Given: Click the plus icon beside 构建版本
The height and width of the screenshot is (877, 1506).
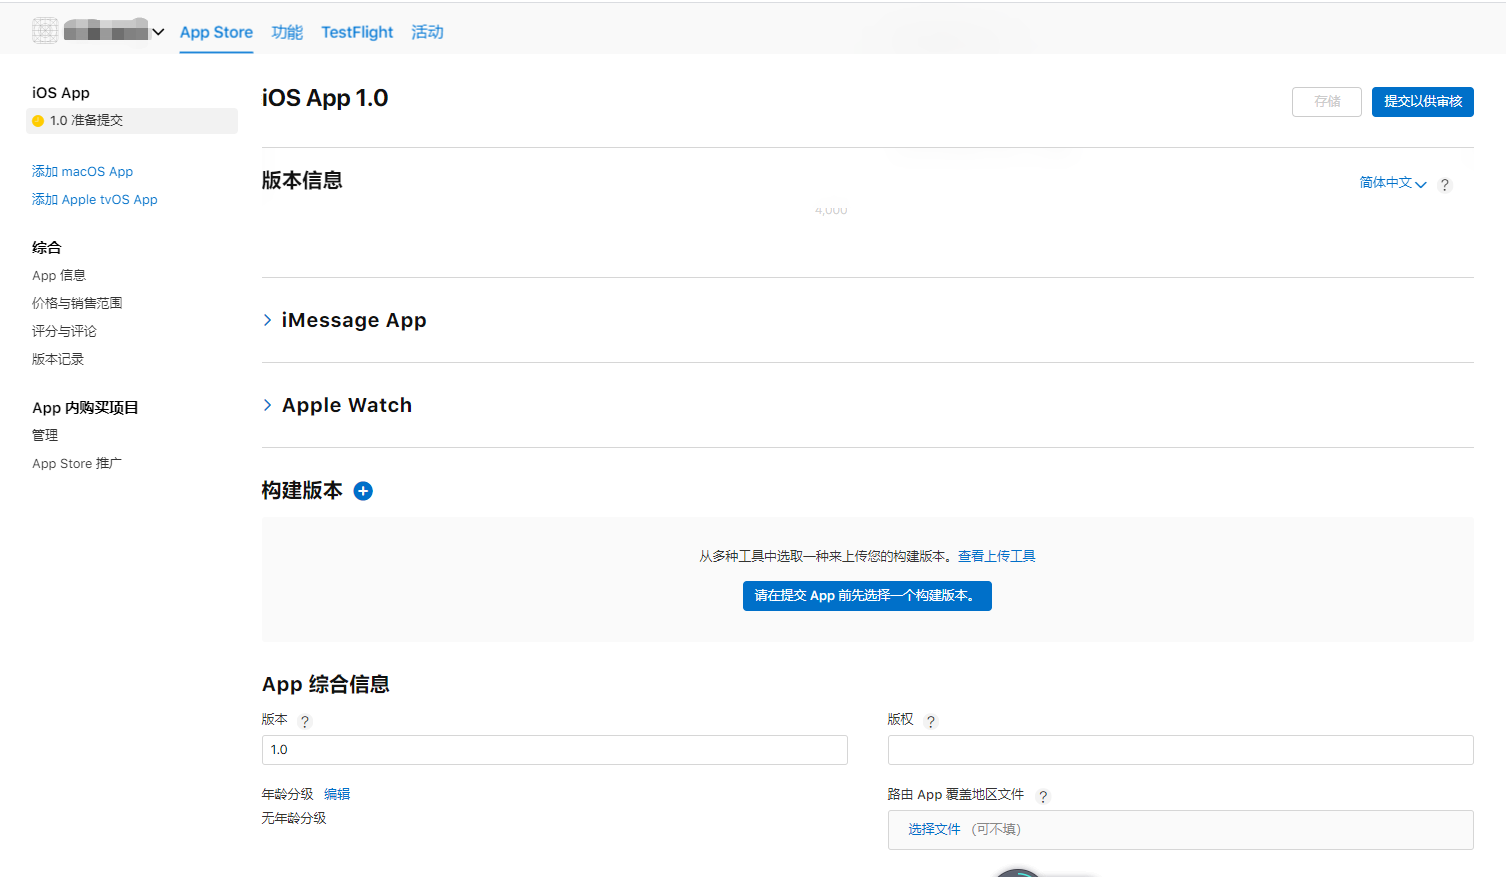Looking at the screenshot, I should click(x=363, y=491).
